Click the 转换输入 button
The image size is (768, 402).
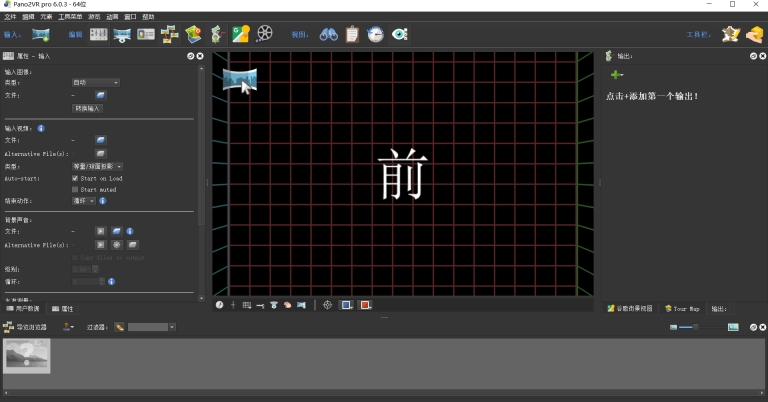[x=87, y=108]
